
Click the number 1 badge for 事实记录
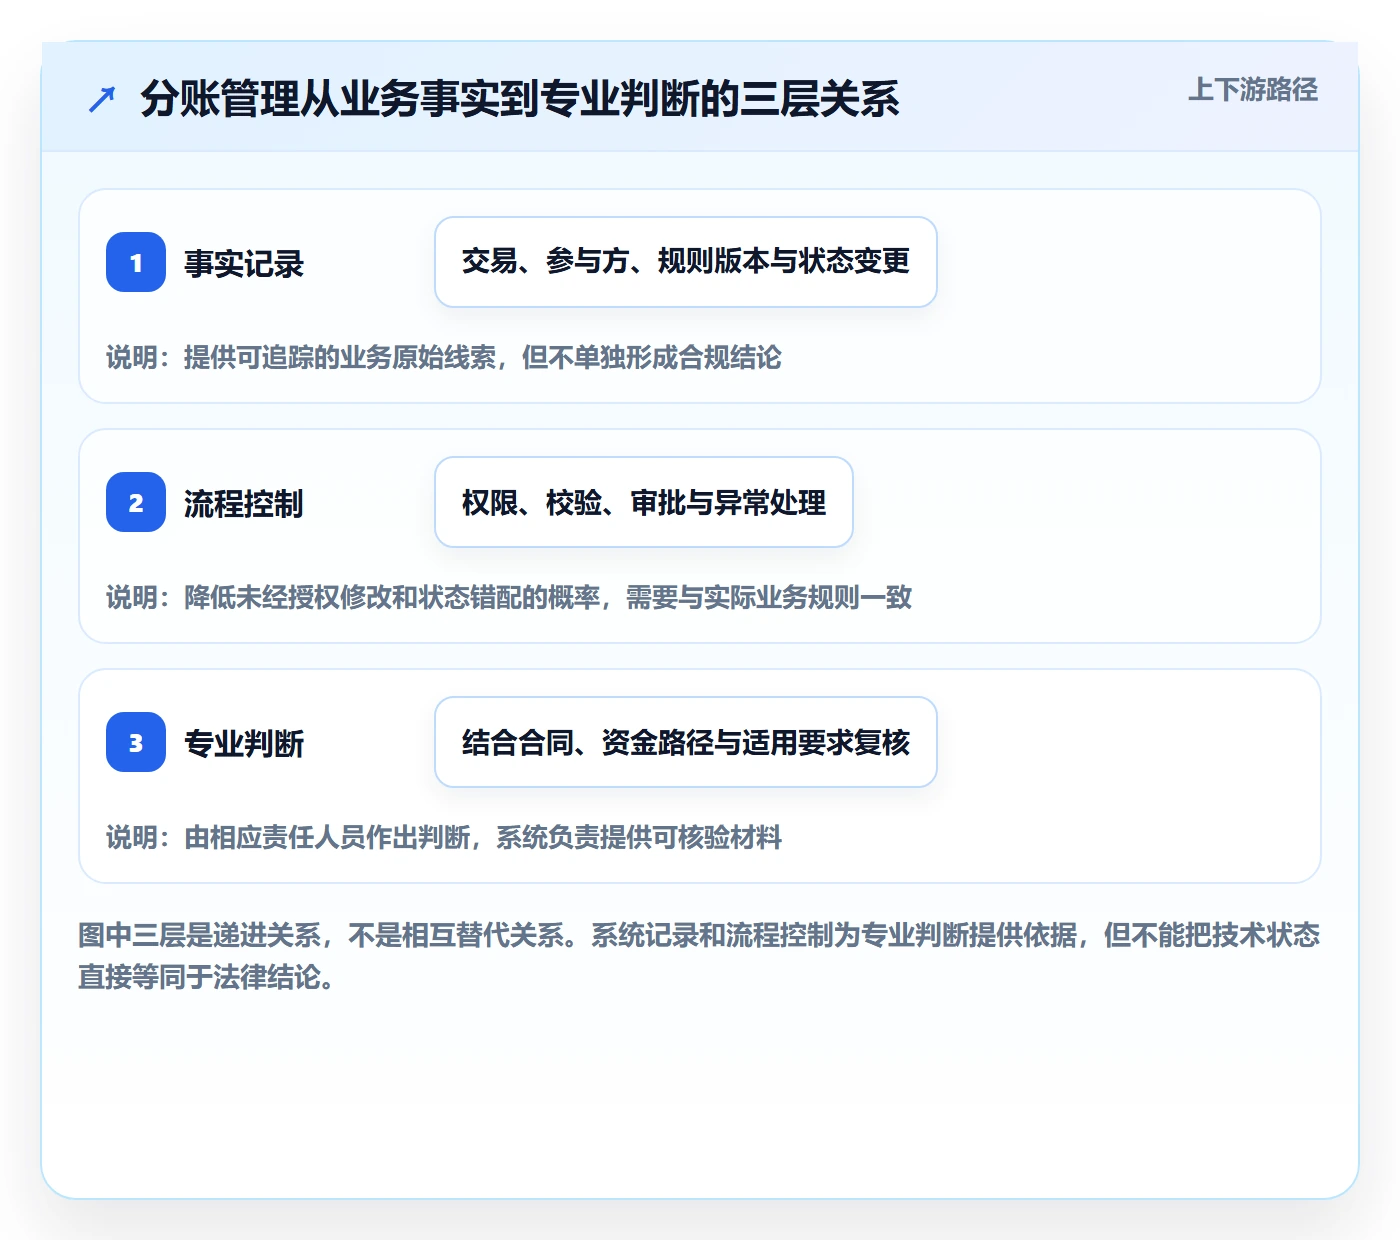[x=136, y=262]
